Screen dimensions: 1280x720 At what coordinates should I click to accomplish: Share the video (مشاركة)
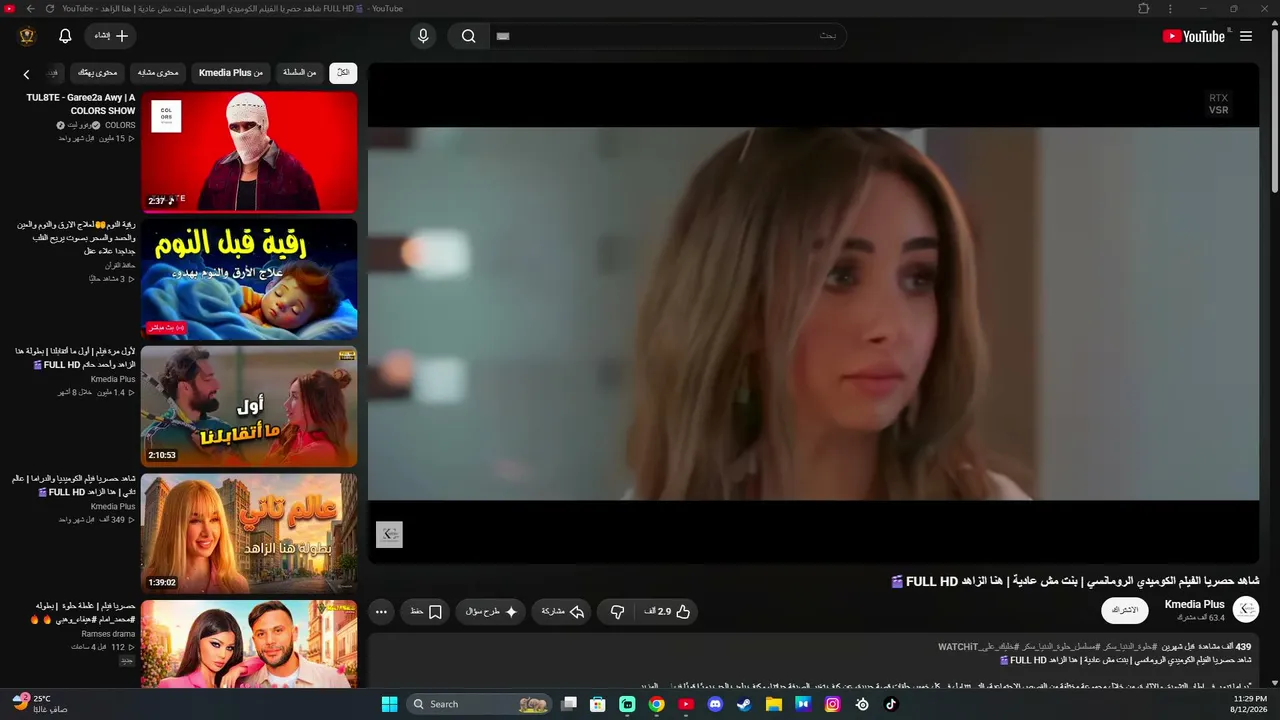pyautogui.click(x=563, y=612)
